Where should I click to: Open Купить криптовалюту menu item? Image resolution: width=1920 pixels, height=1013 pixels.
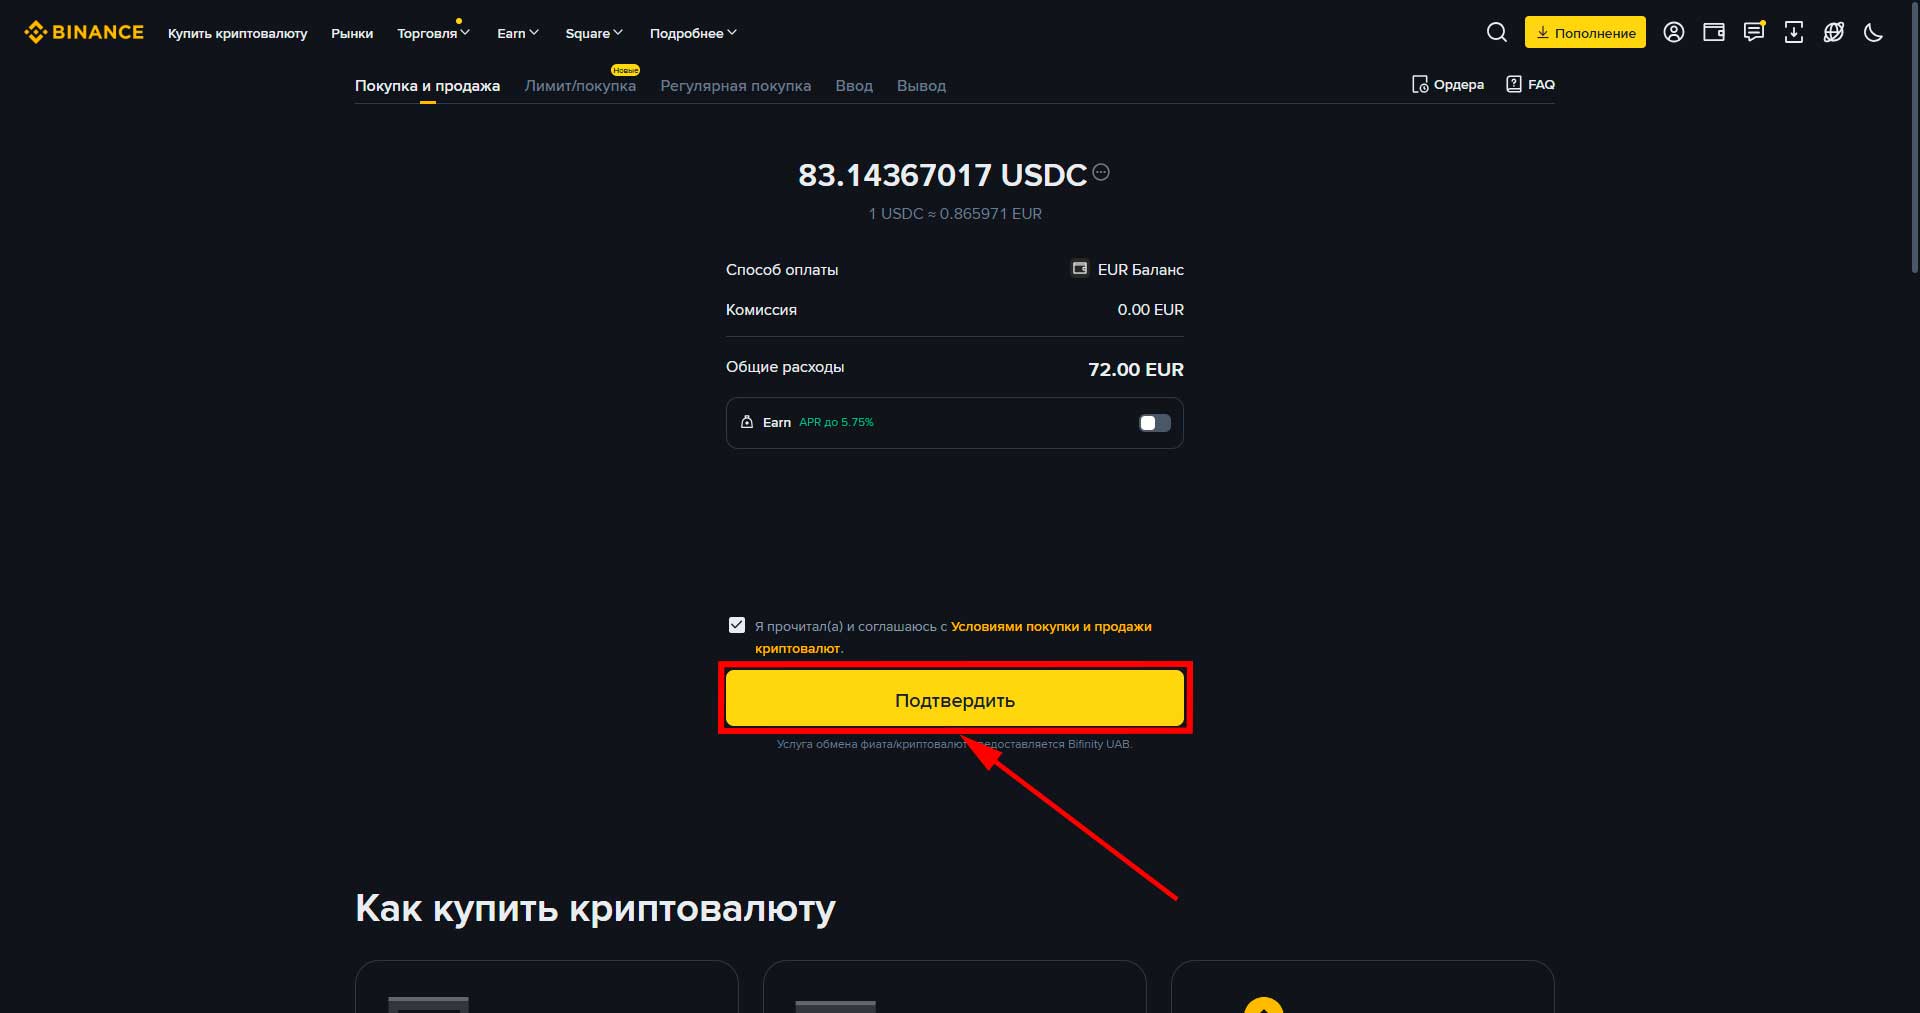coord(237,33)
